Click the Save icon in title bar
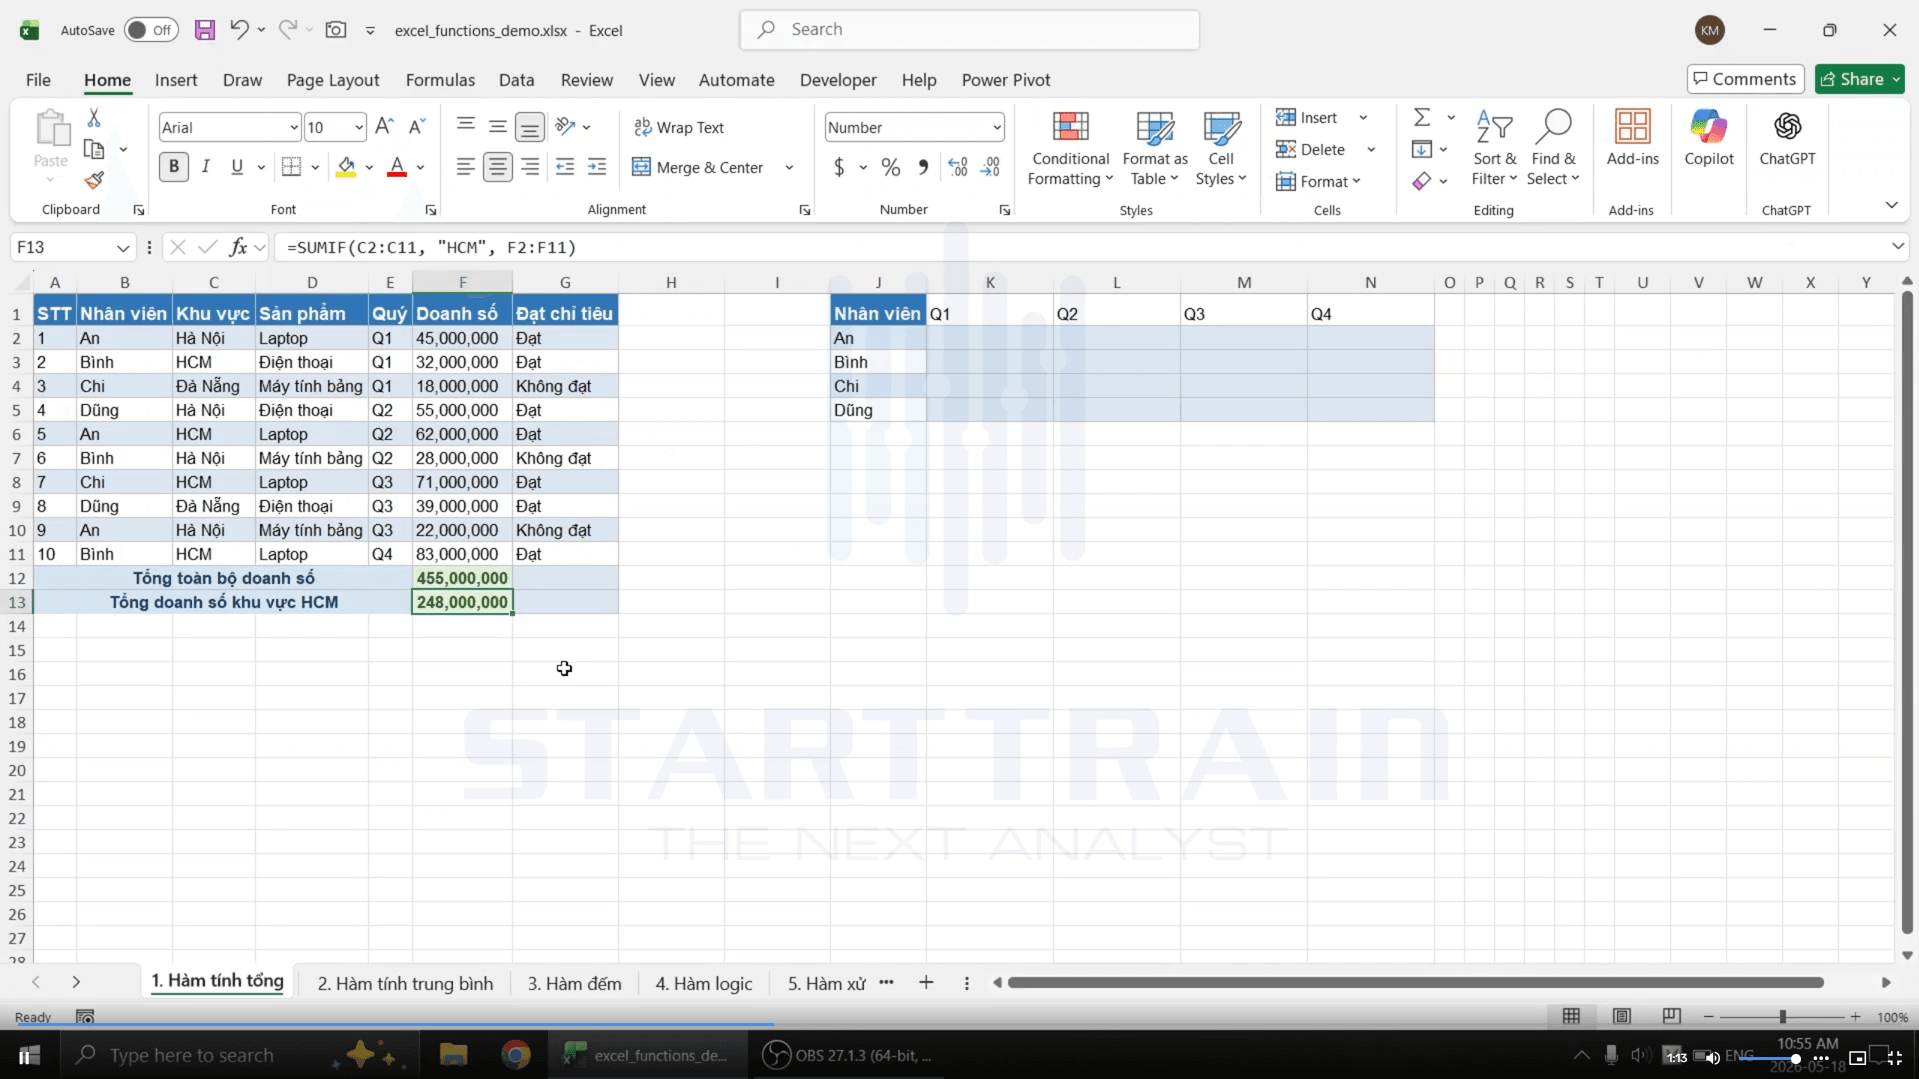 (205, 30)
